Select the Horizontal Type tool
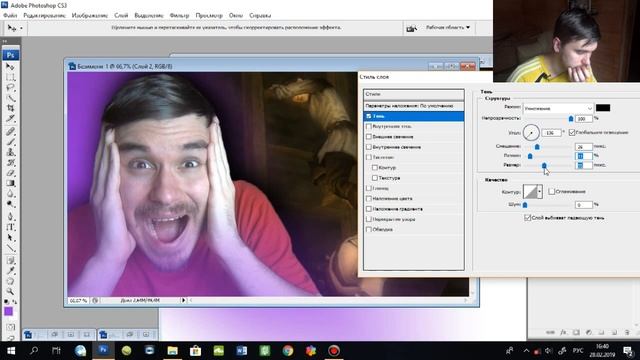640x360 pixels. (x=10, y=227)
